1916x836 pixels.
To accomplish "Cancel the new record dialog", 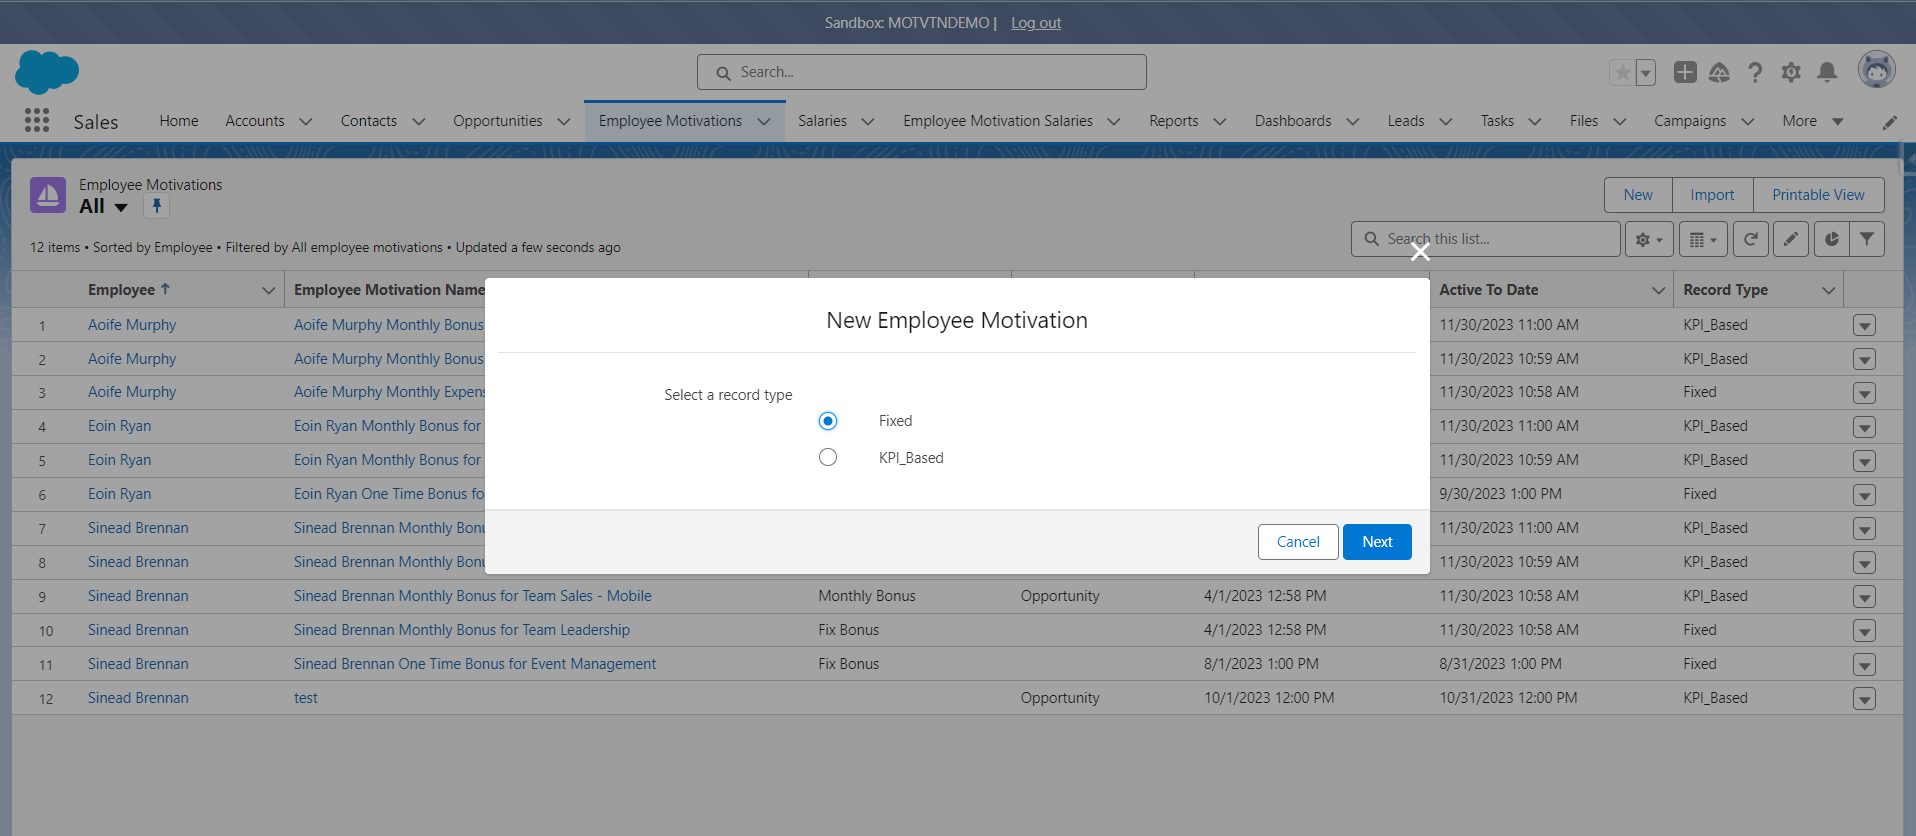I will pyautogui.click(x=1298, y=542).
